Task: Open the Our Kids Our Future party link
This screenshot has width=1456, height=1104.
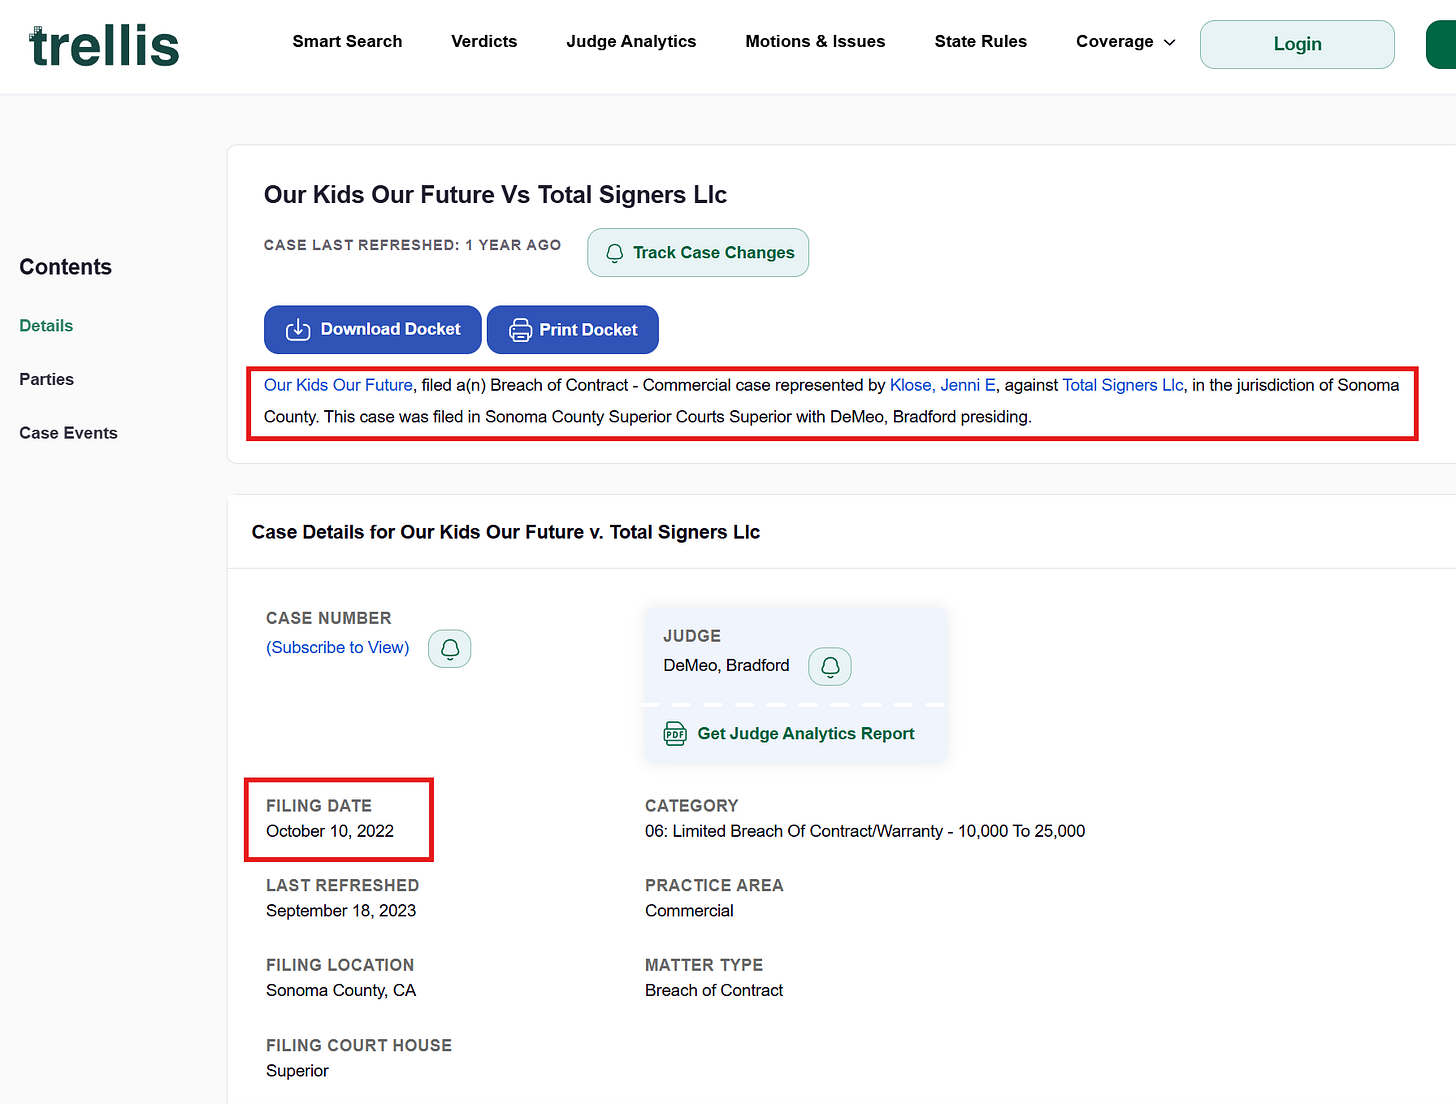Action: click(338, 385)
